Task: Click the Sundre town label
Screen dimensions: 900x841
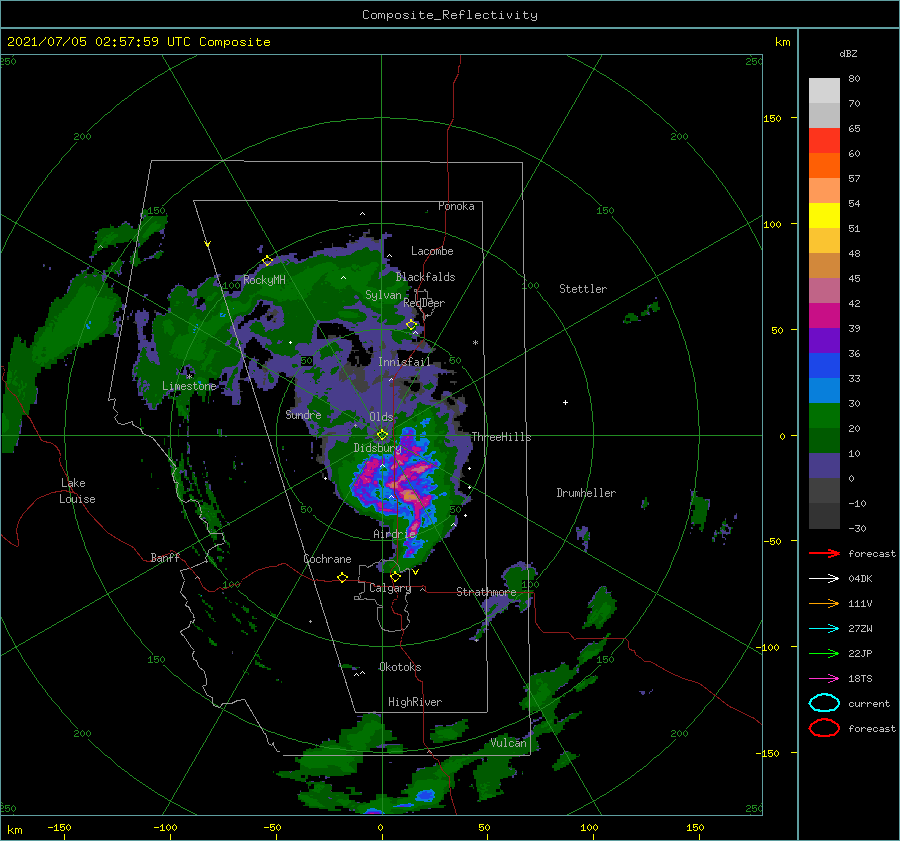Action: (x=303, y=414)
